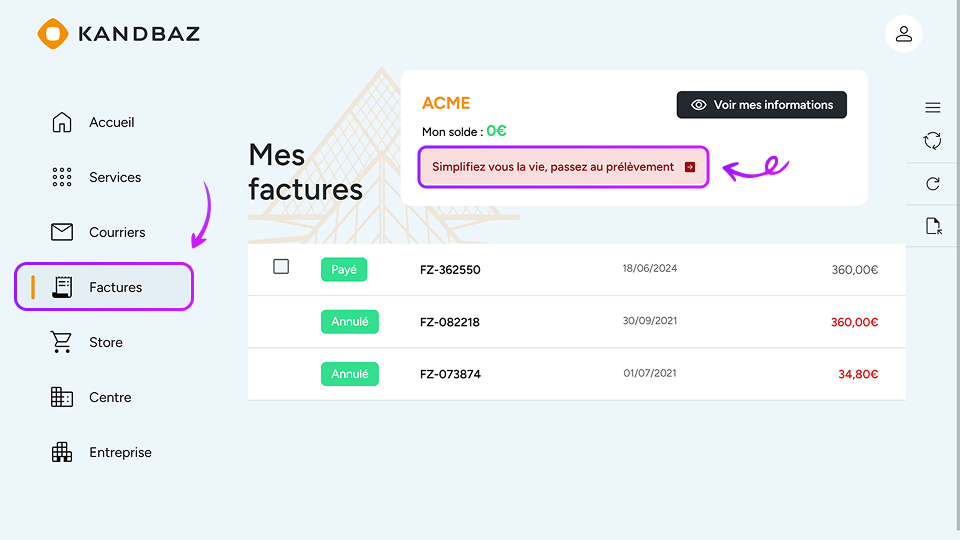Viewport: 960px width, 540px height.
Task: Click the Store shopping cart icon
Action: [62, 342]
